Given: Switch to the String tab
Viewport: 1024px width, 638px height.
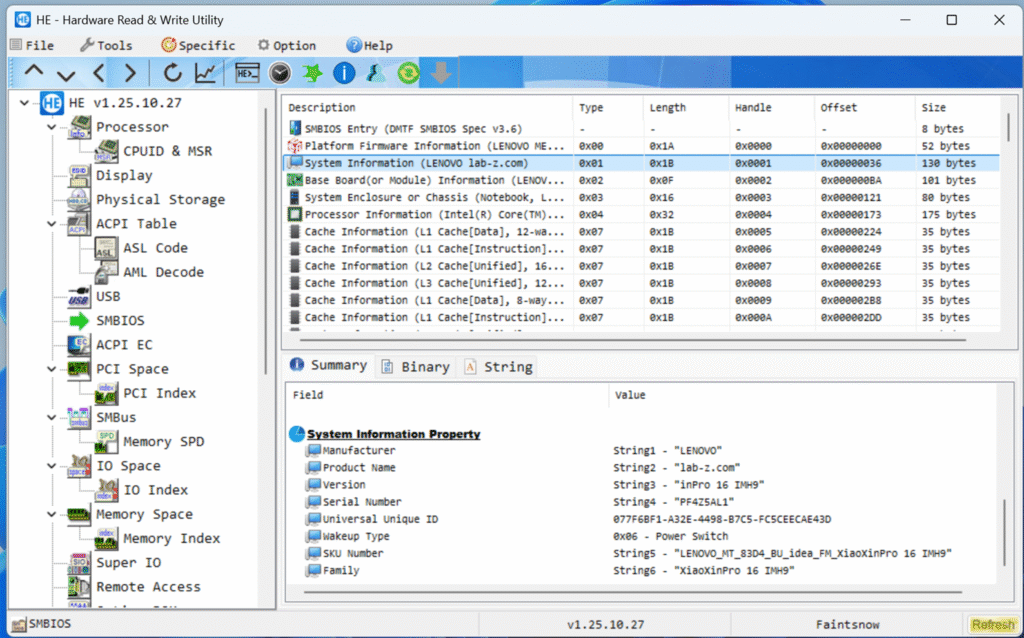Looking at the screenshot, I should (498, 367).
